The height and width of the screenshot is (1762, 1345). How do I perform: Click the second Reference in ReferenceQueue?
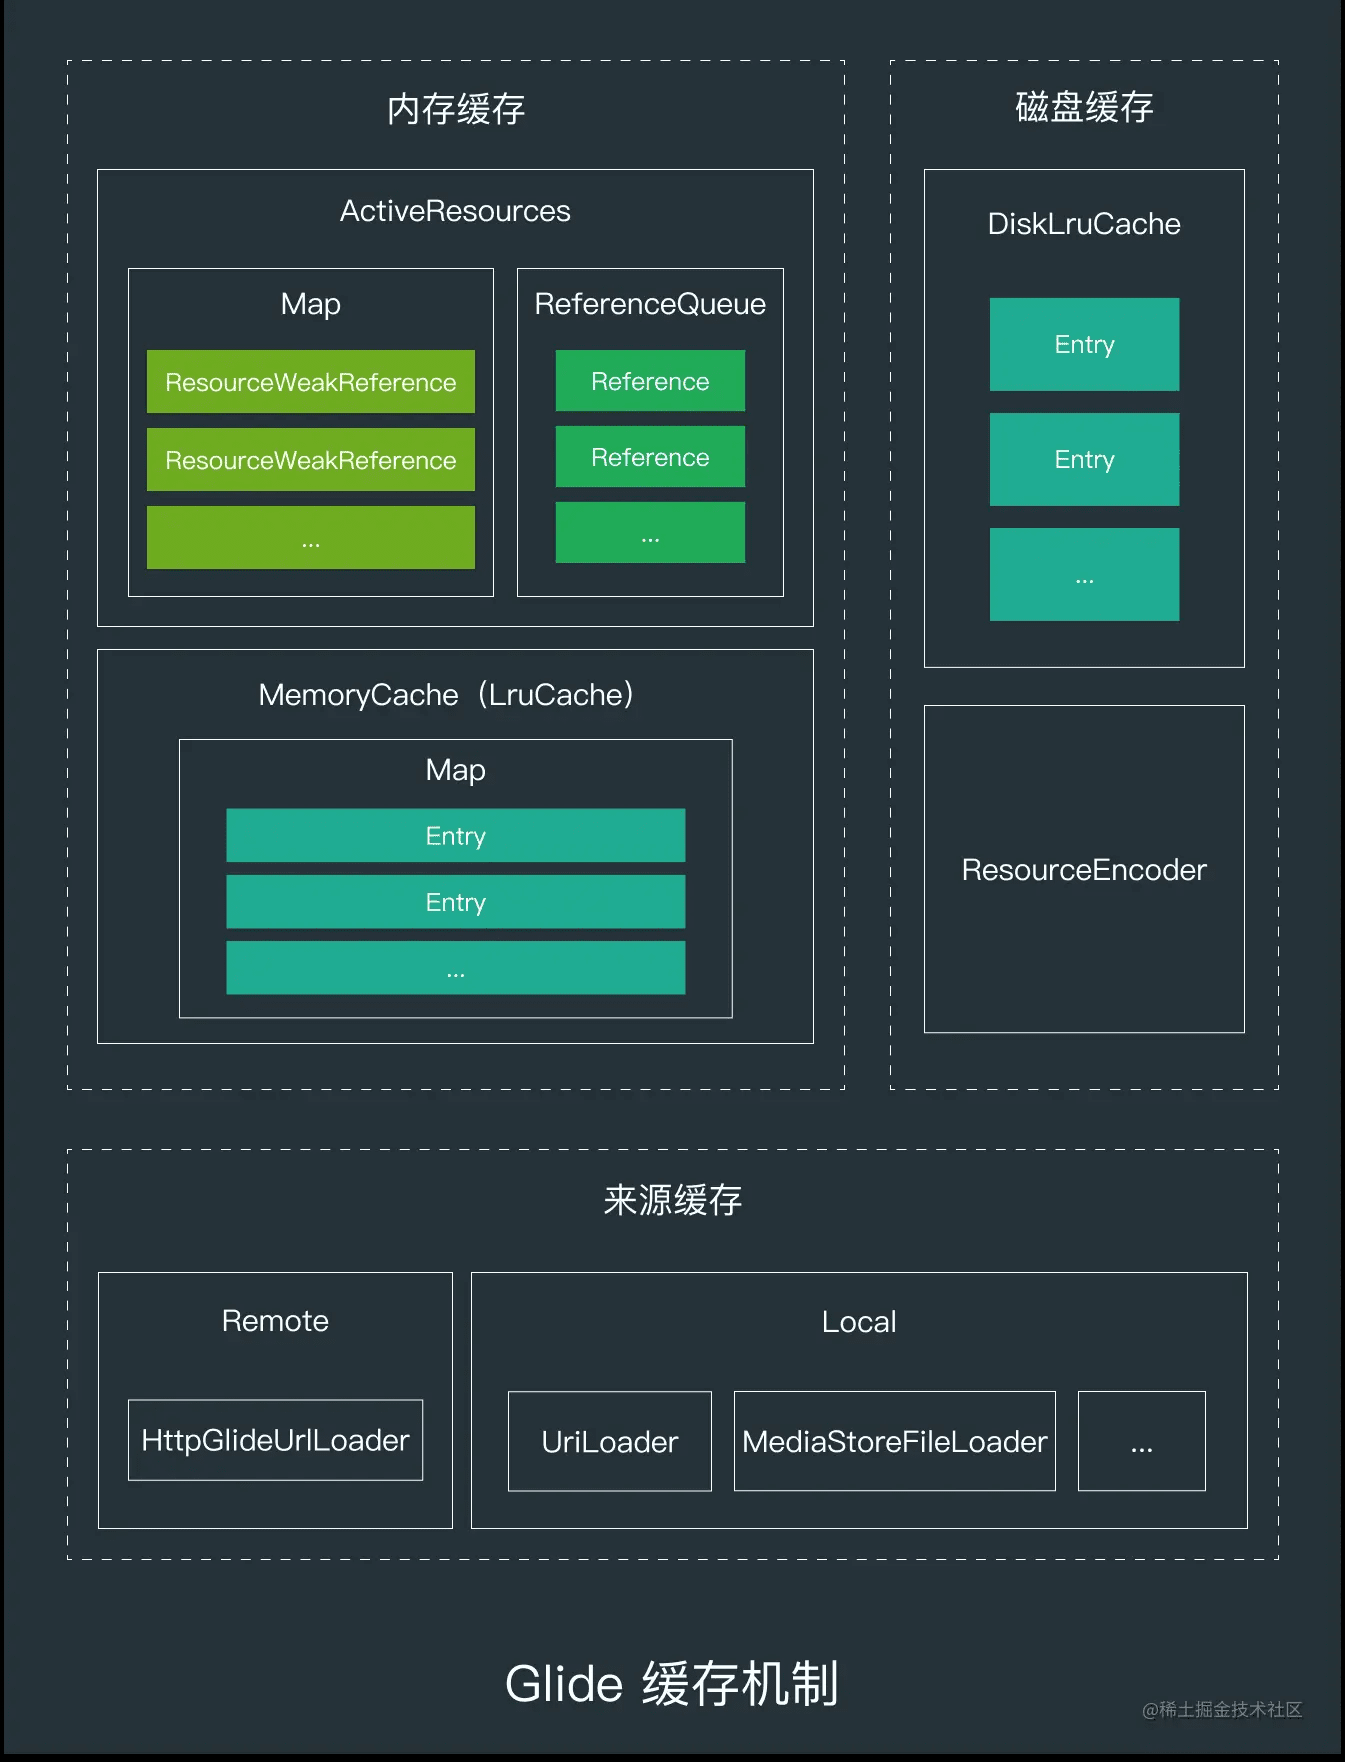[650, 457]
